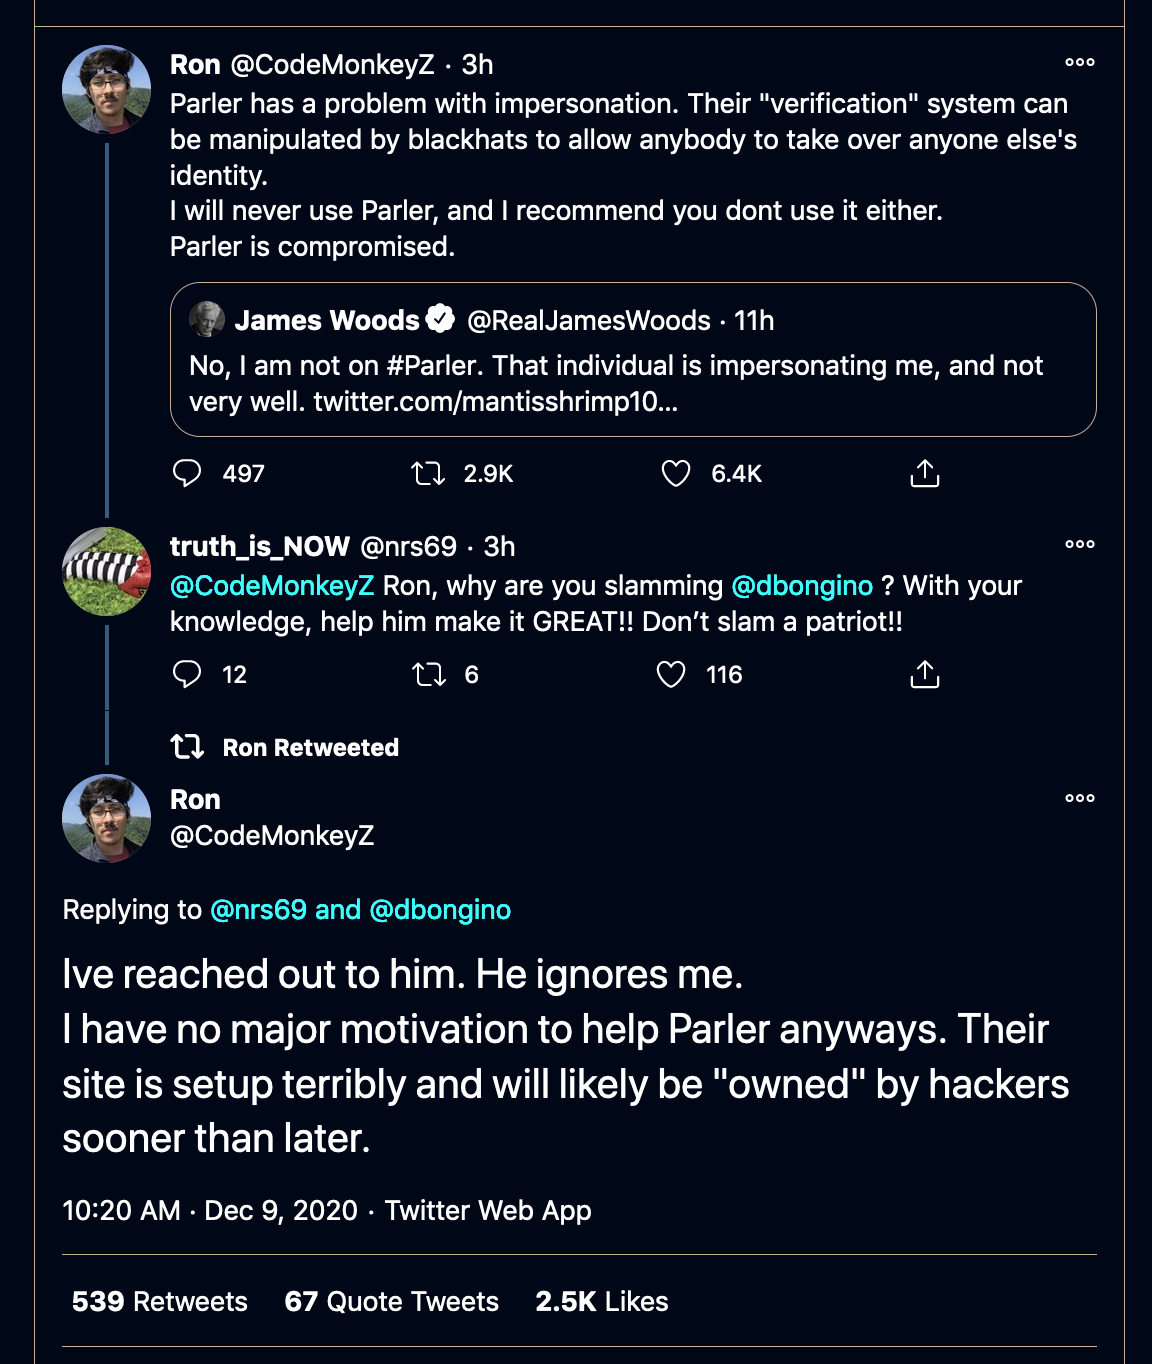Retweet Ron's tweet with 2.9K retweets
This screenshot has height=1364, width=1152.
(428, 473)
